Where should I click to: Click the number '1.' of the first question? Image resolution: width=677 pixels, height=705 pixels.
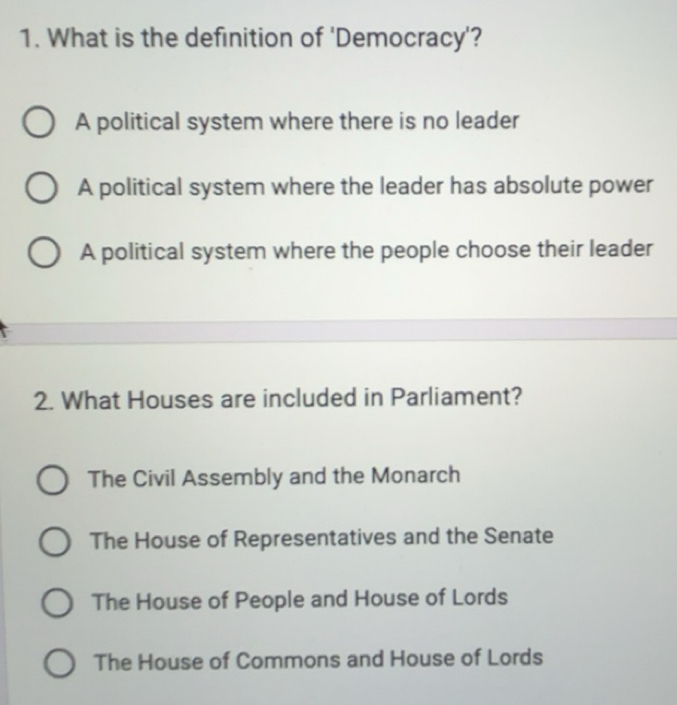point(28,41)
